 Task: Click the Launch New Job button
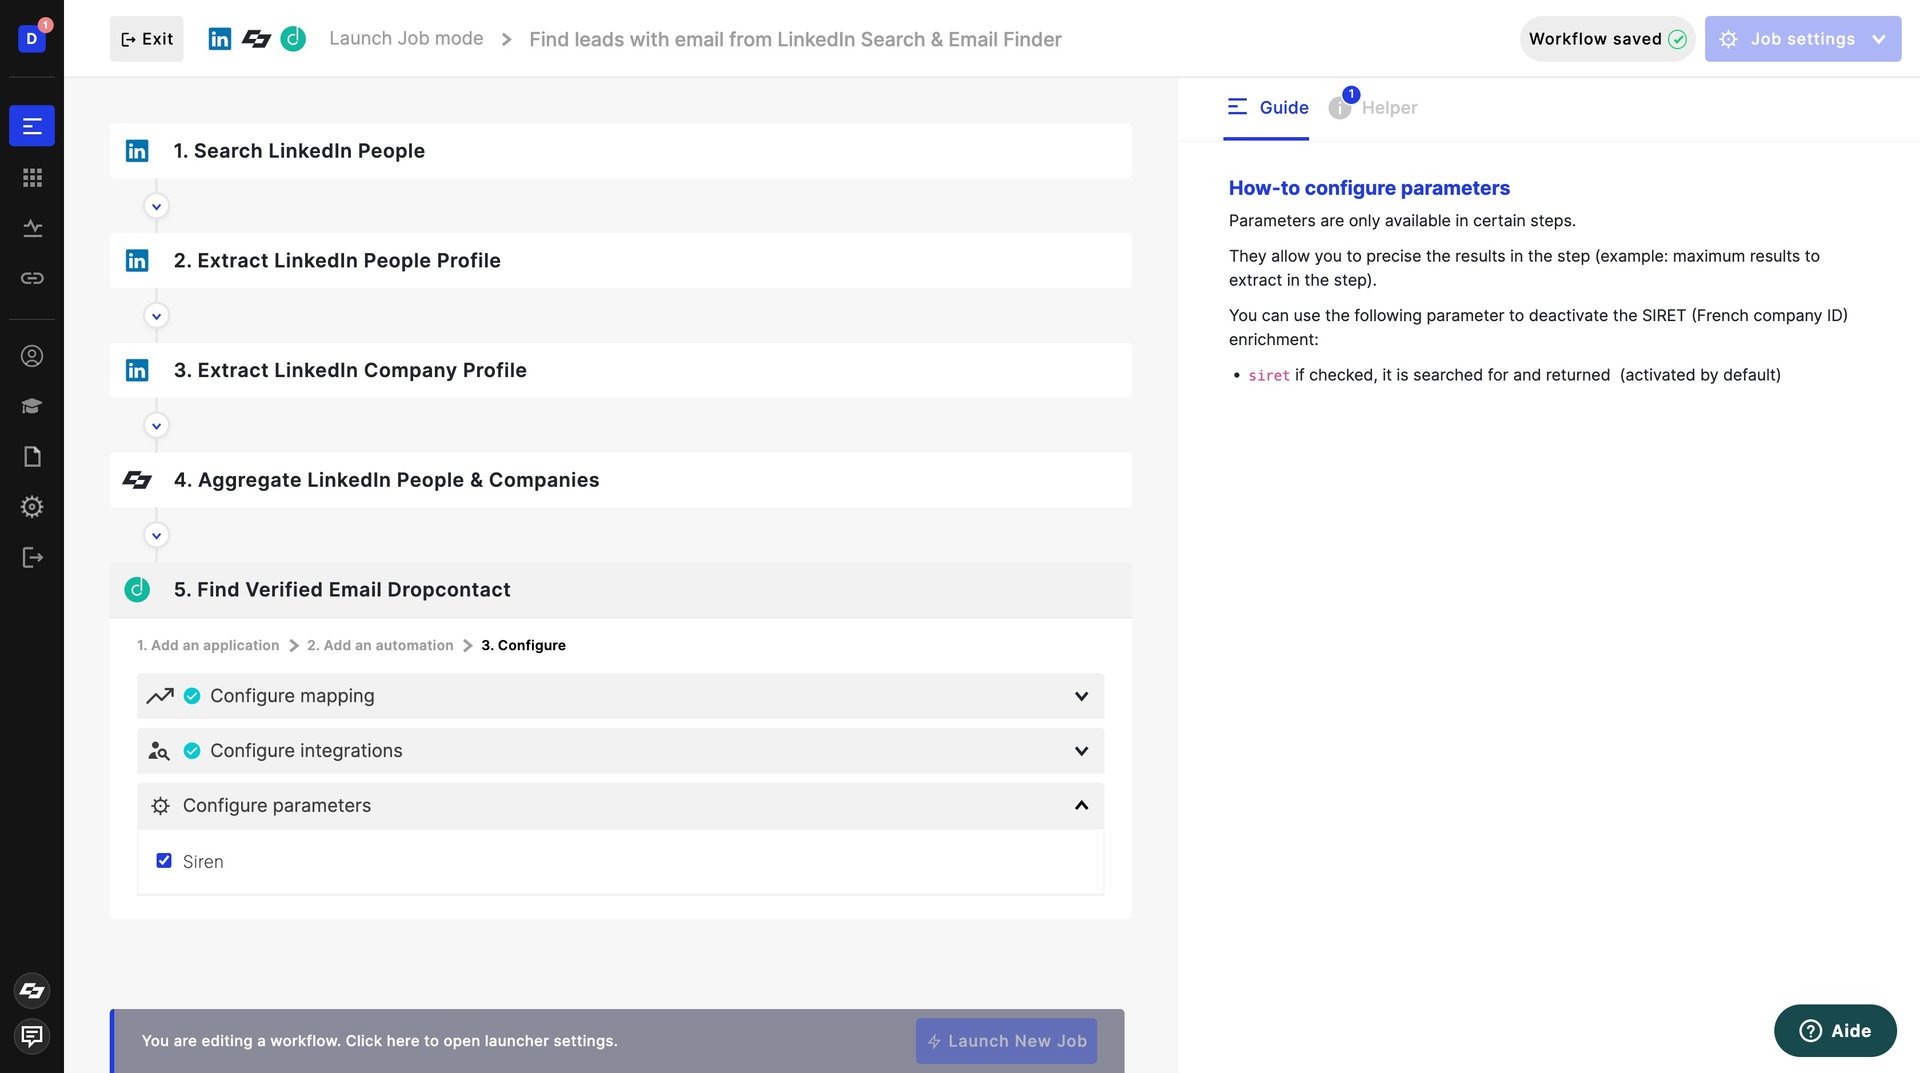point(1006,1041)
